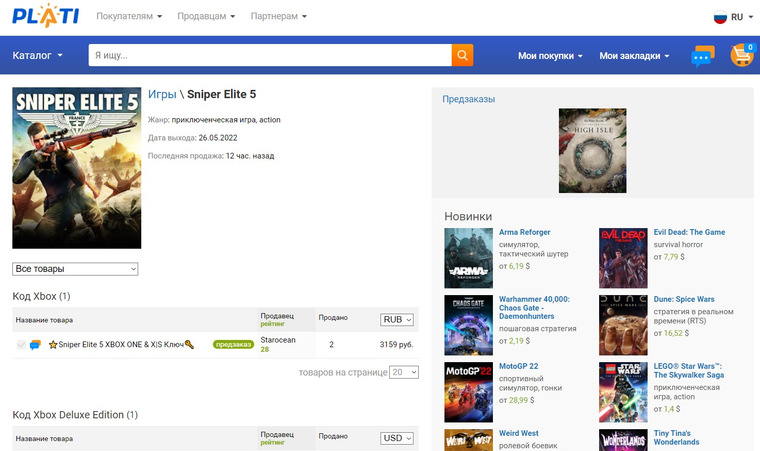Click the Новинки heading

point(468,216)
